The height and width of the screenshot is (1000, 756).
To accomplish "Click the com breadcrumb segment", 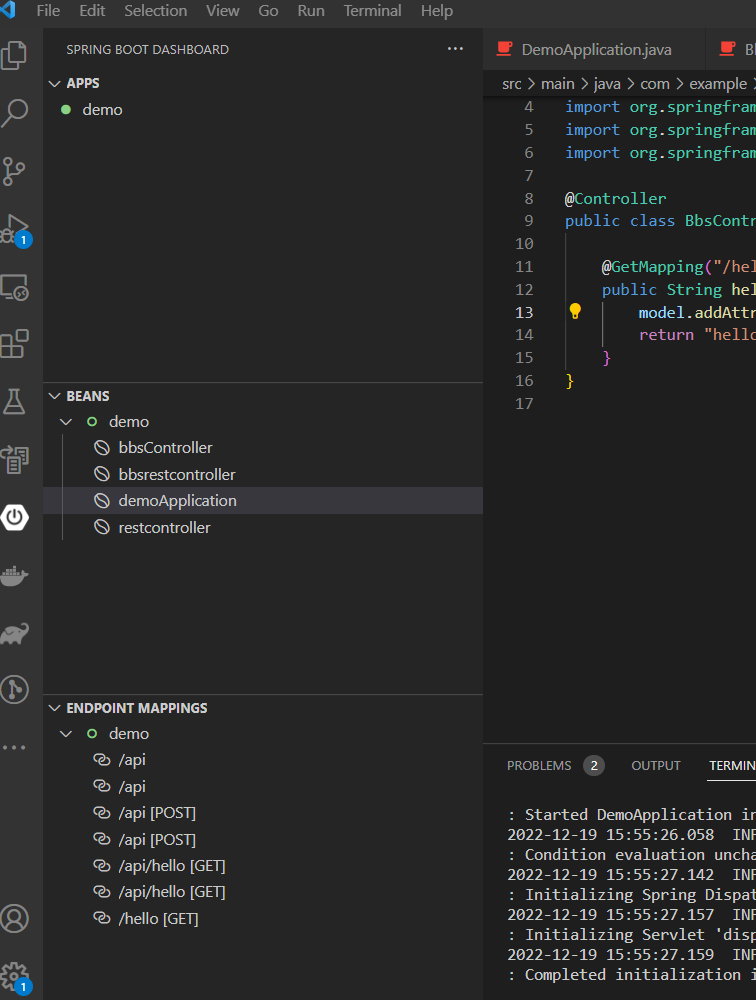I will [655, 84].
